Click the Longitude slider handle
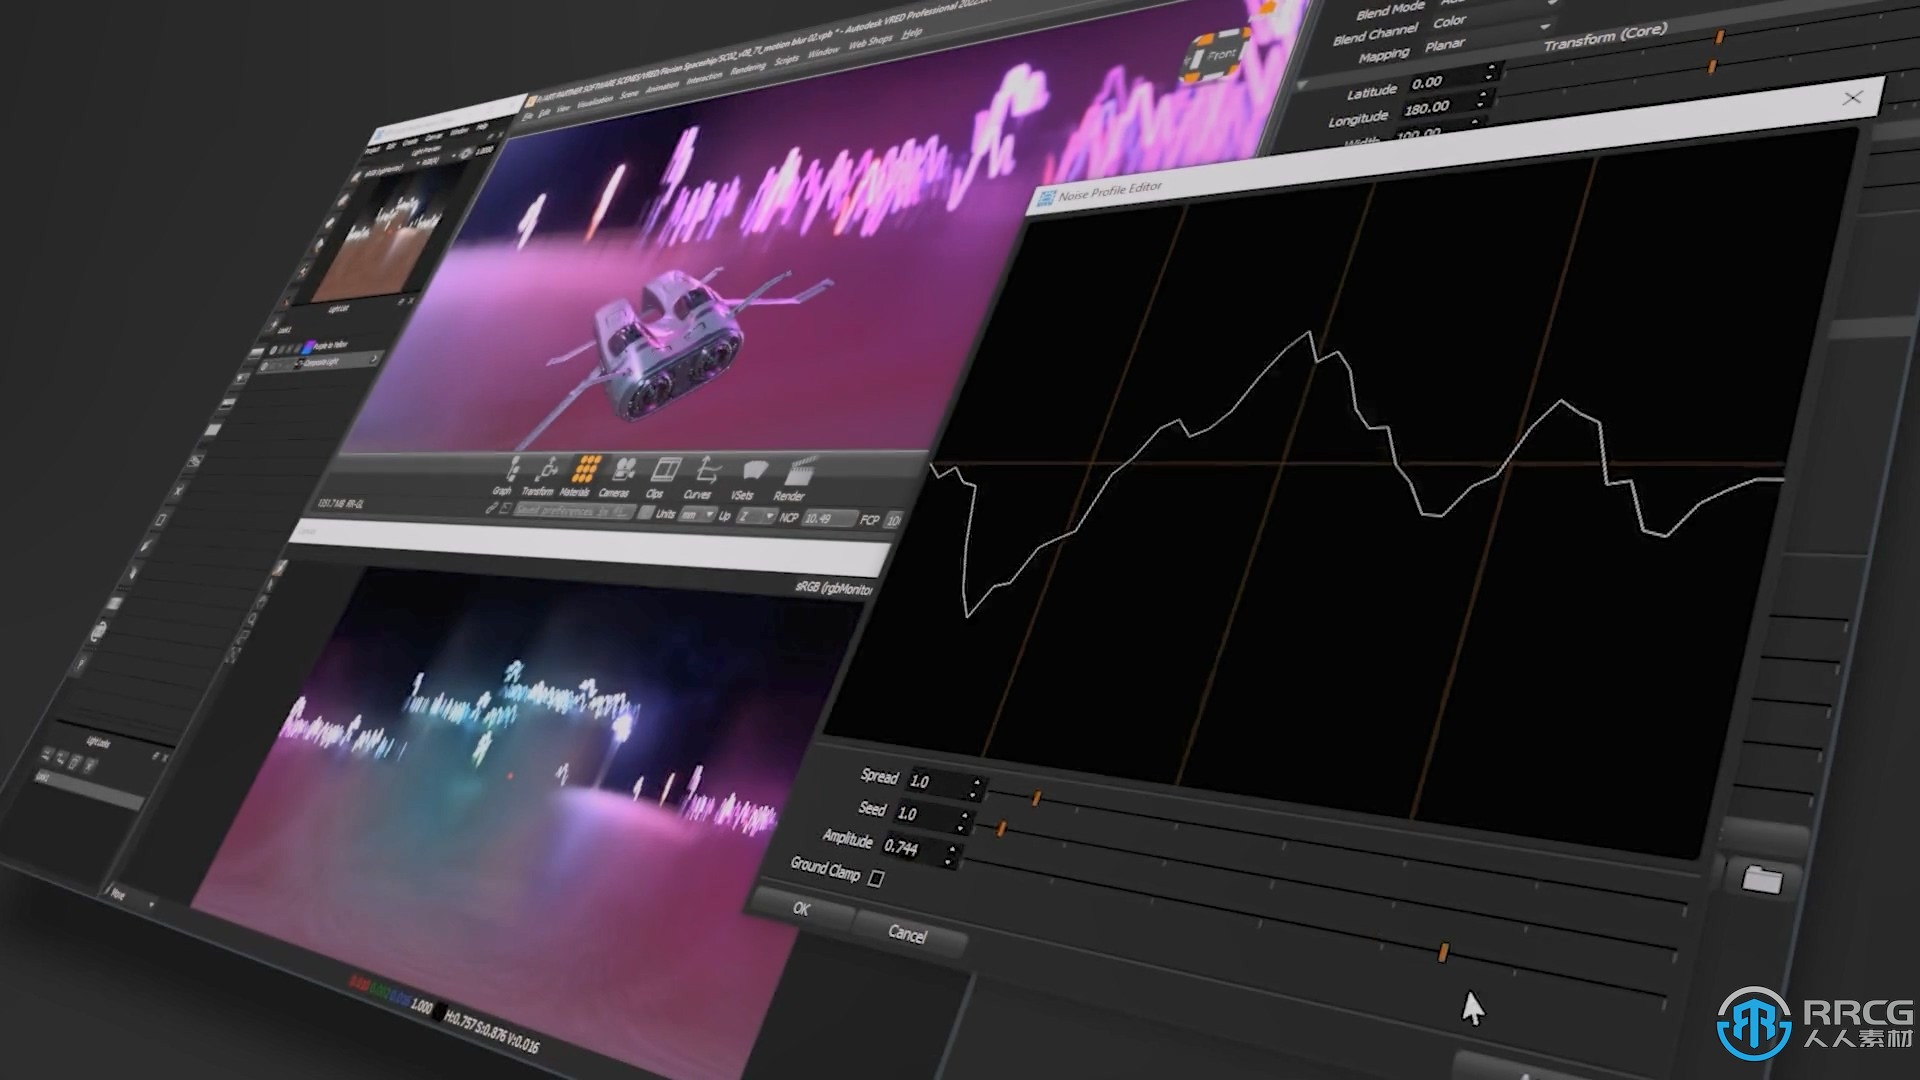1920x1080 pixels. [x=1712, y=66]
